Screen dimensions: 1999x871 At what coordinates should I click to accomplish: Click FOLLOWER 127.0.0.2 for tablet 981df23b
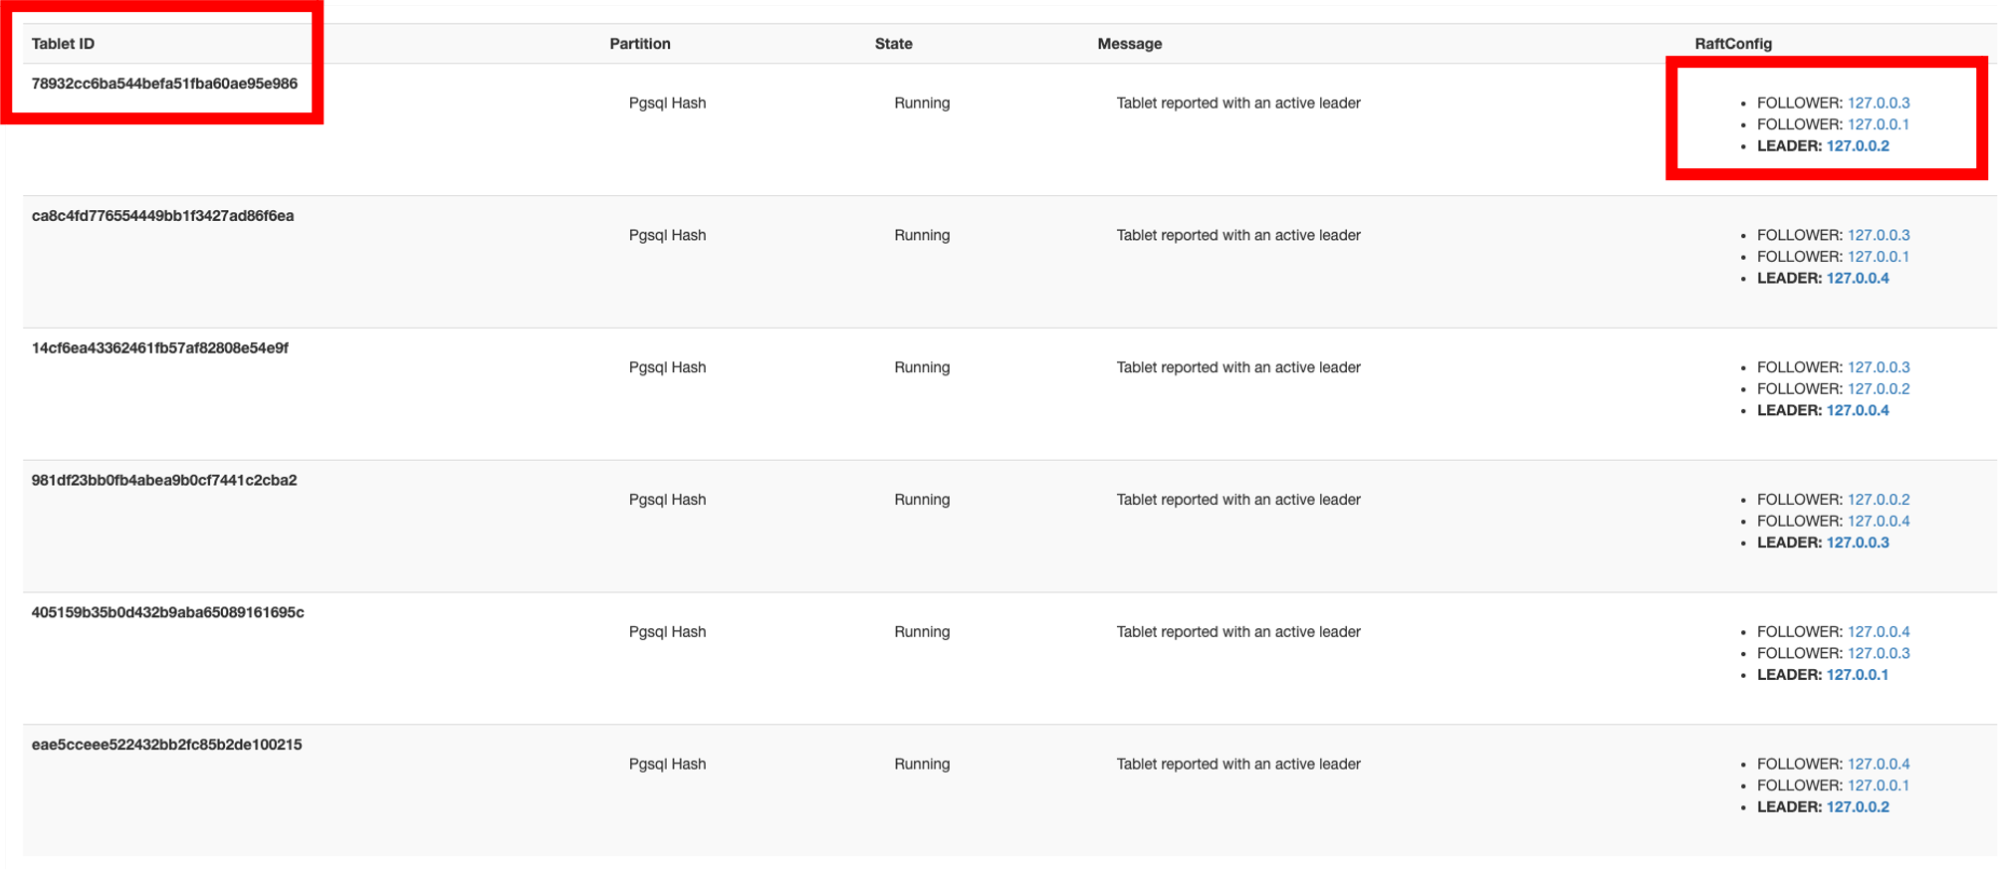(1878, 499)
